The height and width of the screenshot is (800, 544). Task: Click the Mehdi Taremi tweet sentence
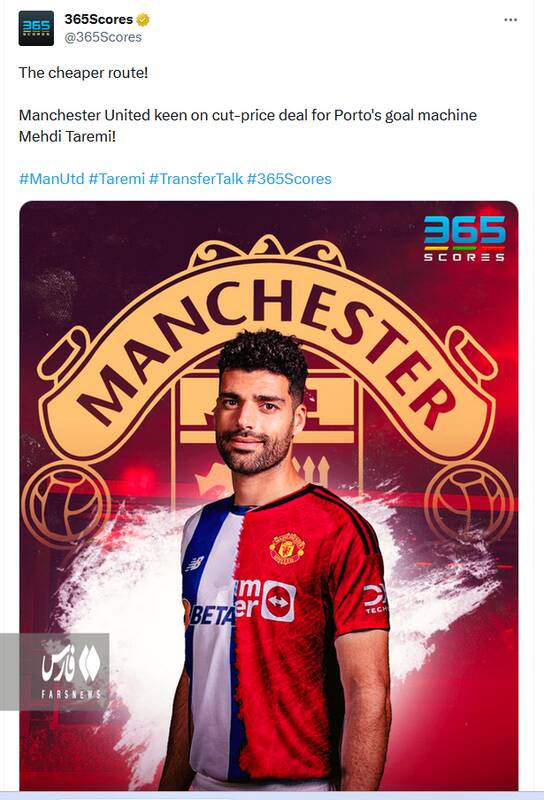pos(248,126)
